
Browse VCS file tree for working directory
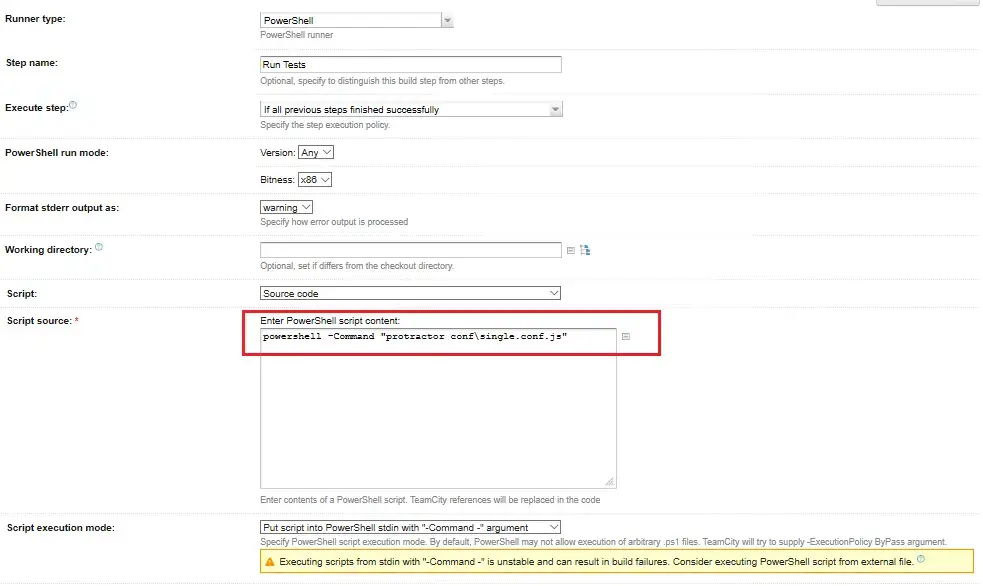(x=585, y=248)
